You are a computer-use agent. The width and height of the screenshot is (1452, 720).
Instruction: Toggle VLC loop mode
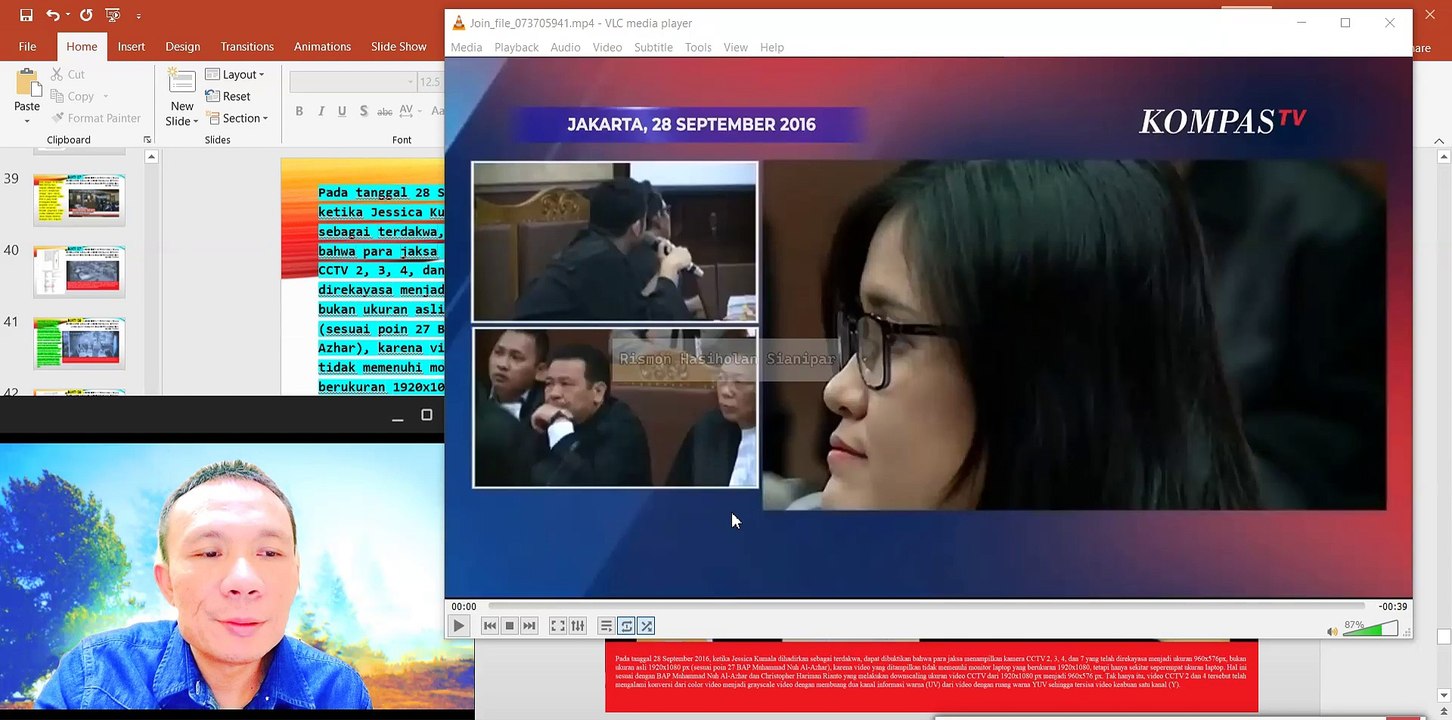point(626,626)
